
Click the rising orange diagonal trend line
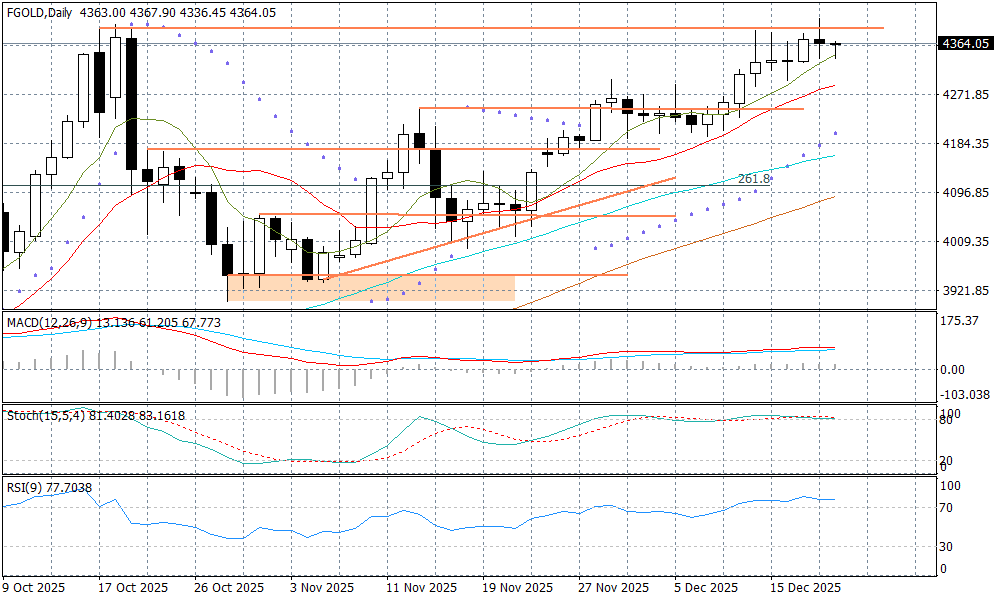[x=500, y=228]
